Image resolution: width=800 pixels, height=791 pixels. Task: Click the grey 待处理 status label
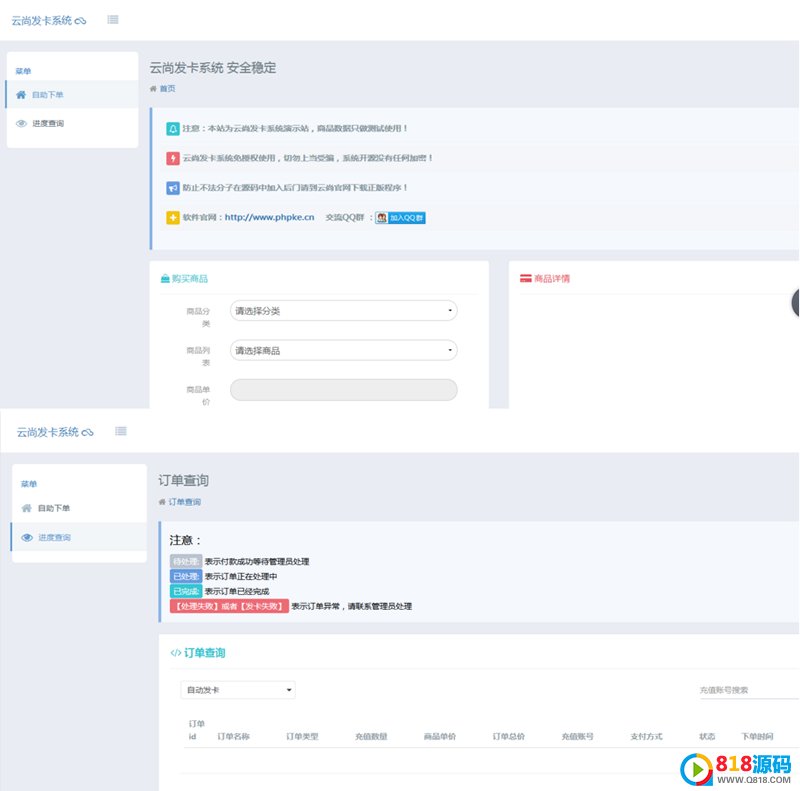tap(186, 561)
